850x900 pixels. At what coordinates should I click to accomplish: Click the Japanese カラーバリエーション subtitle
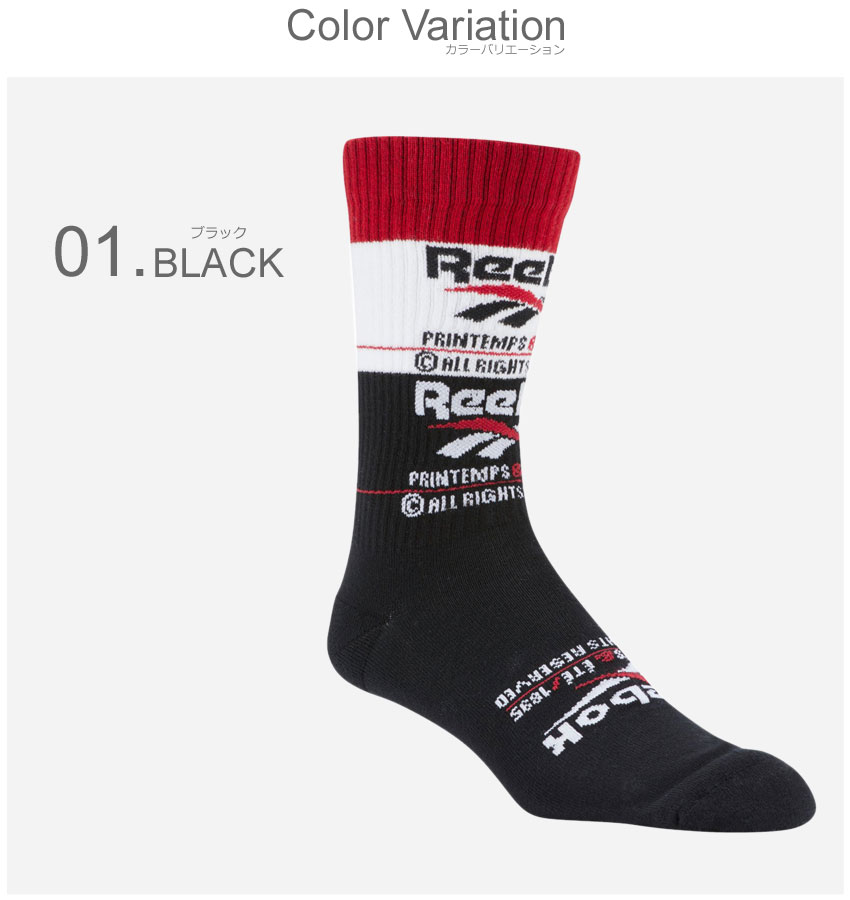pos(504,50)
